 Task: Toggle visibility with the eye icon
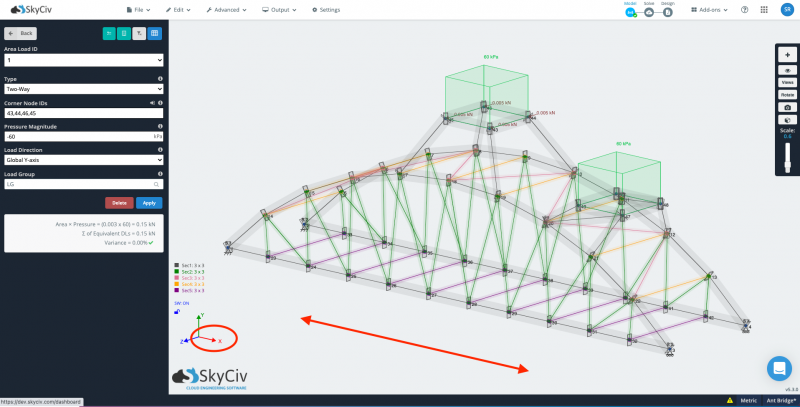[788, 70]
